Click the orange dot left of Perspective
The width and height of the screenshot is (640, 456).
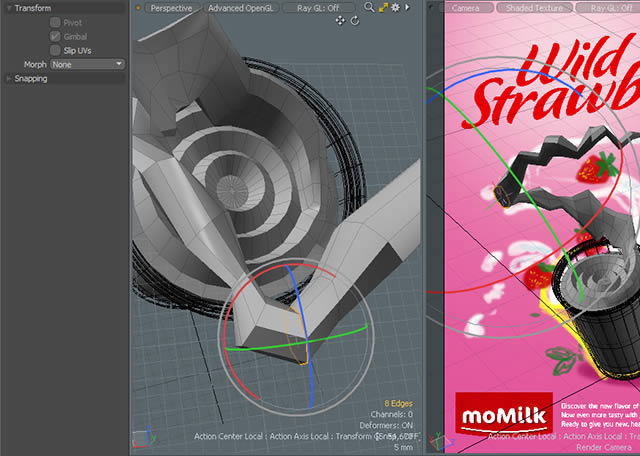(138, 8)
